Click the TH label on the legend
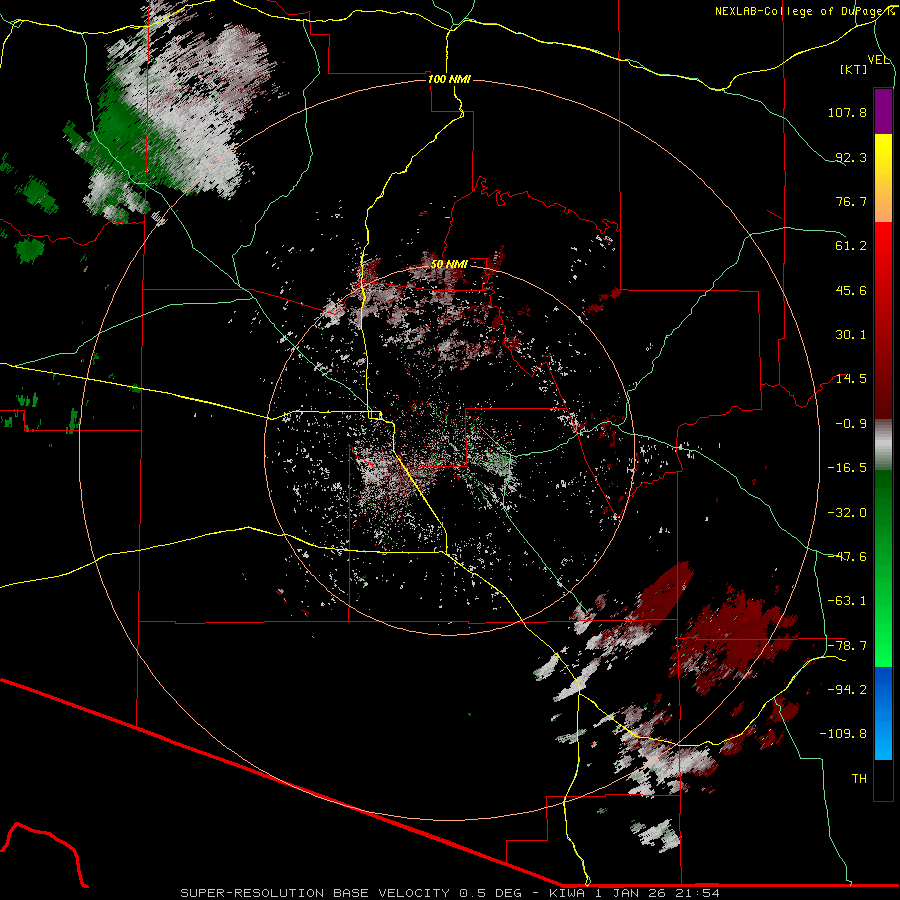The image size is (900, 900). click(859, 779)
